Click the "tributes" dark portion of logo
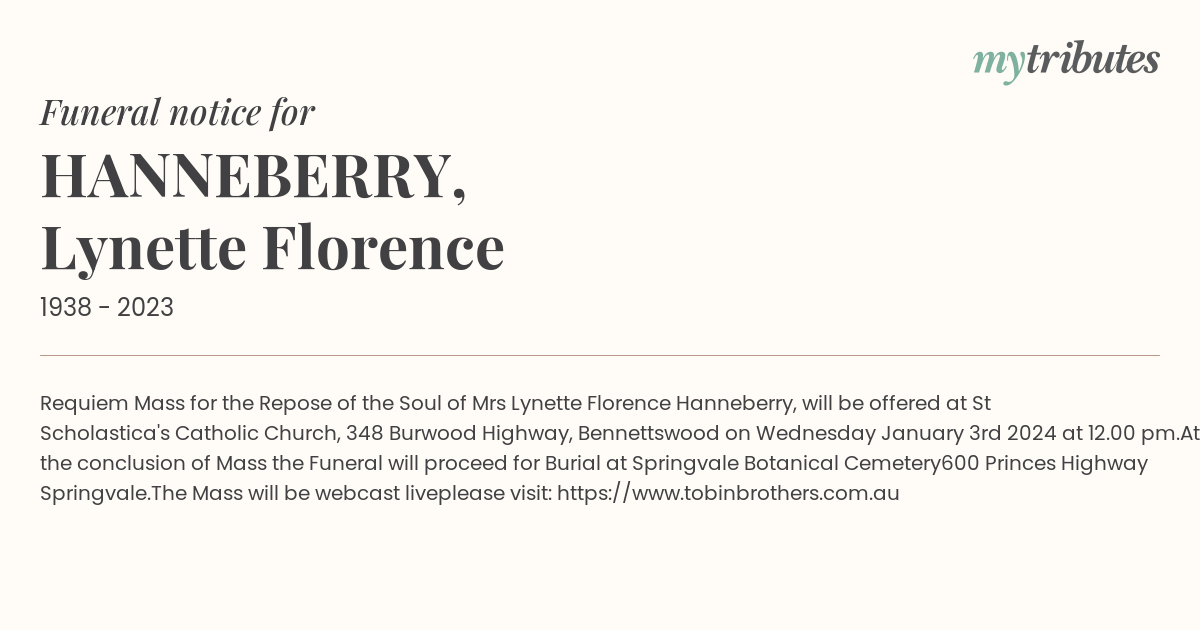 pyautogui.click(x=1093, y=59)
